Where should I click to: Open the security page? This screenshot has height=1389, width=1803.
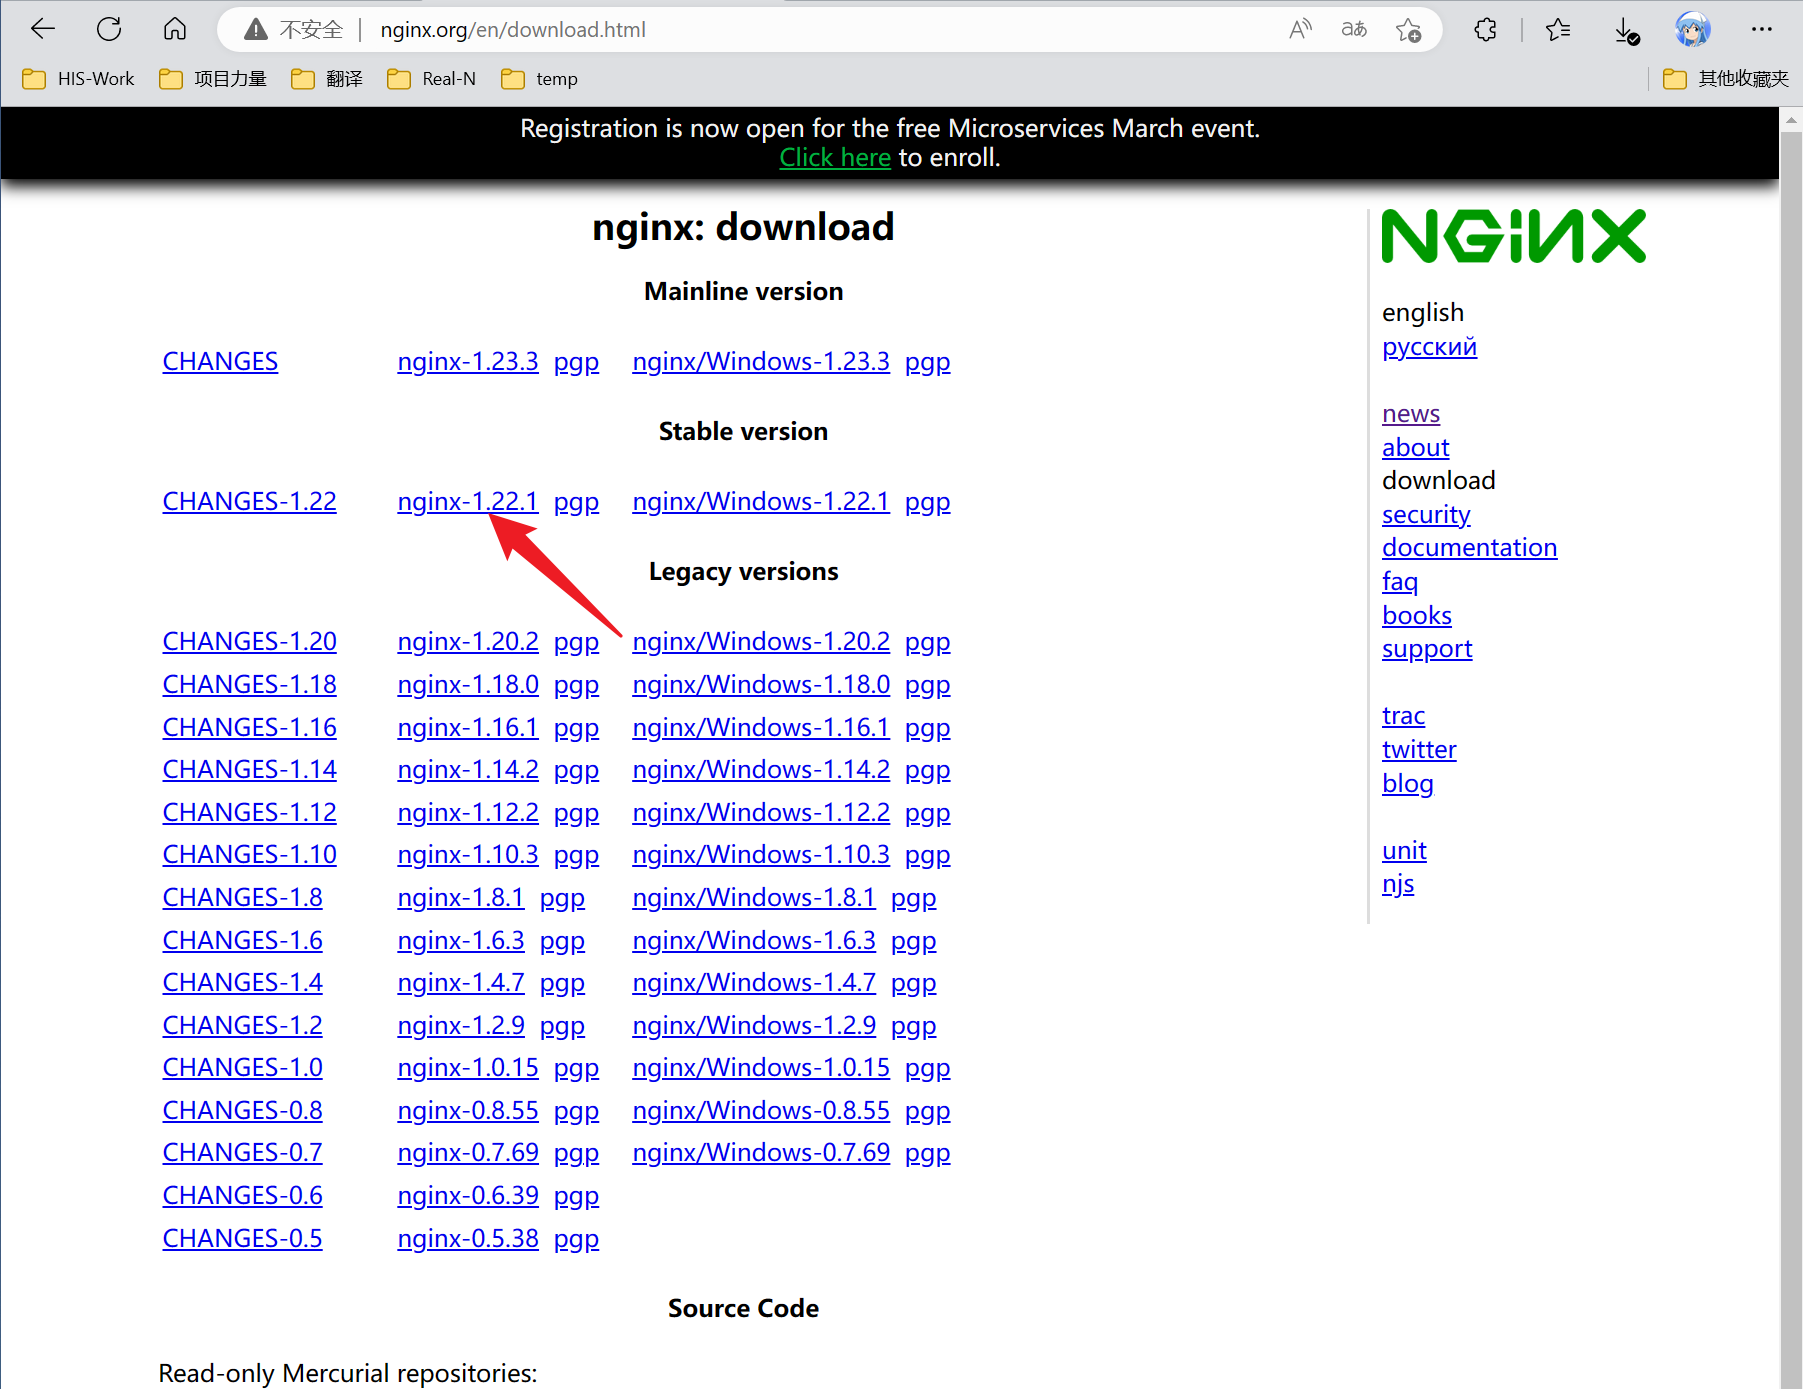click(x=1426, y=515)
